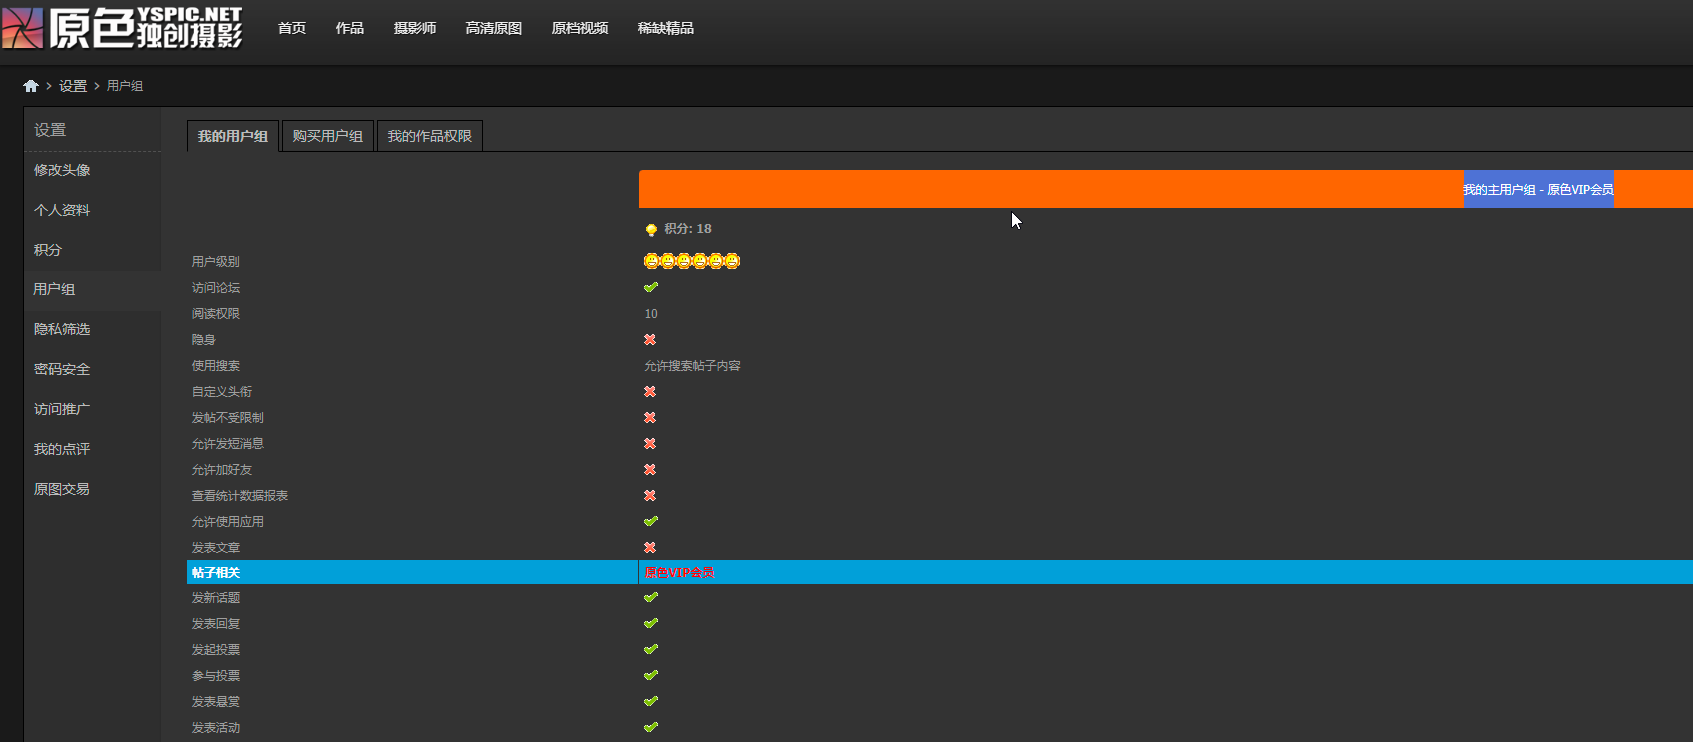
Task: Click the green check for 发起投票
Action: coord(651,649)
